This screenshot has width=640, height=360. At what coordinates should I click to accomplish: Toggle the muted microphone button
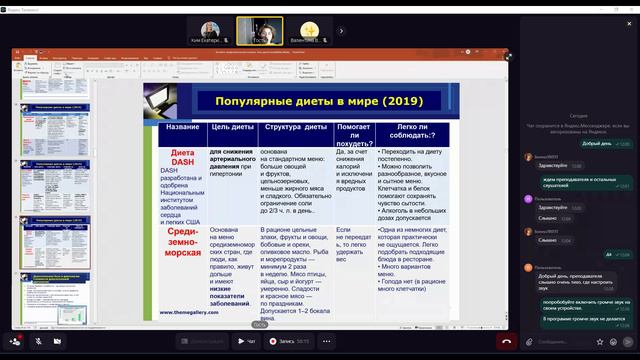click(x=38, y=341)
